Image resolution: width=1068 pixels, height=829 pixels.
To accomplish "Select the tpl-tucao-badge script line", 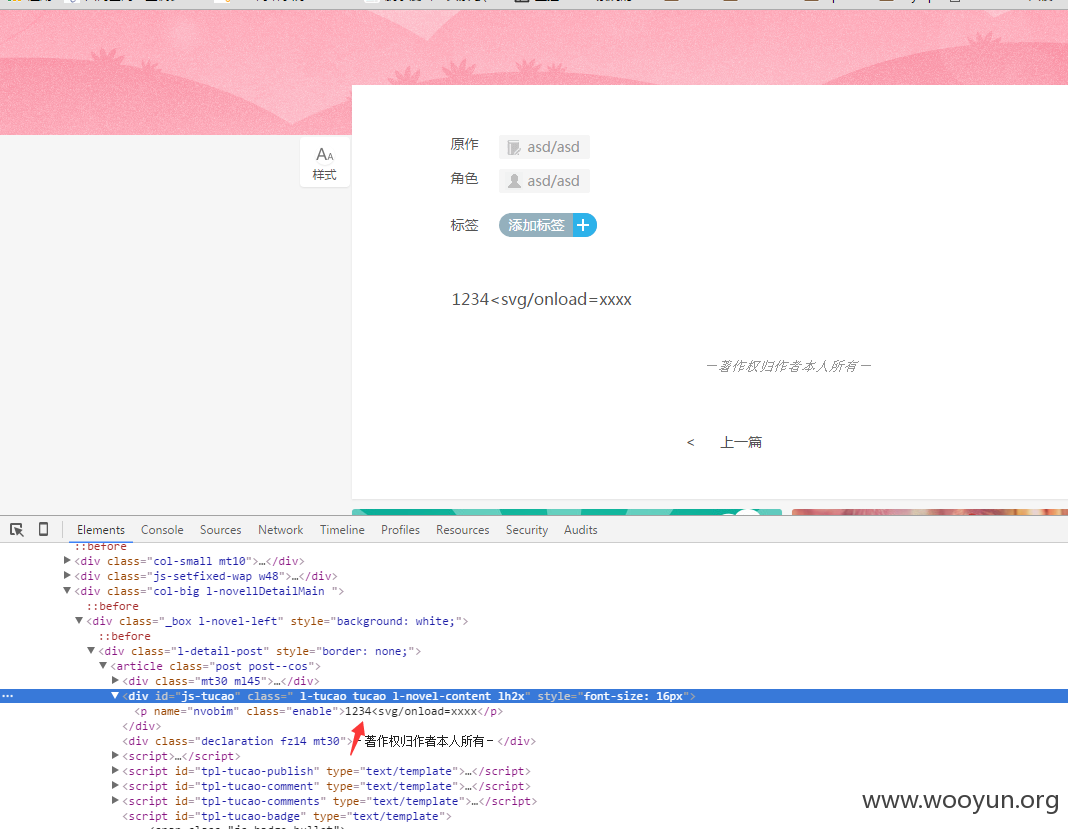I will 287,816.
